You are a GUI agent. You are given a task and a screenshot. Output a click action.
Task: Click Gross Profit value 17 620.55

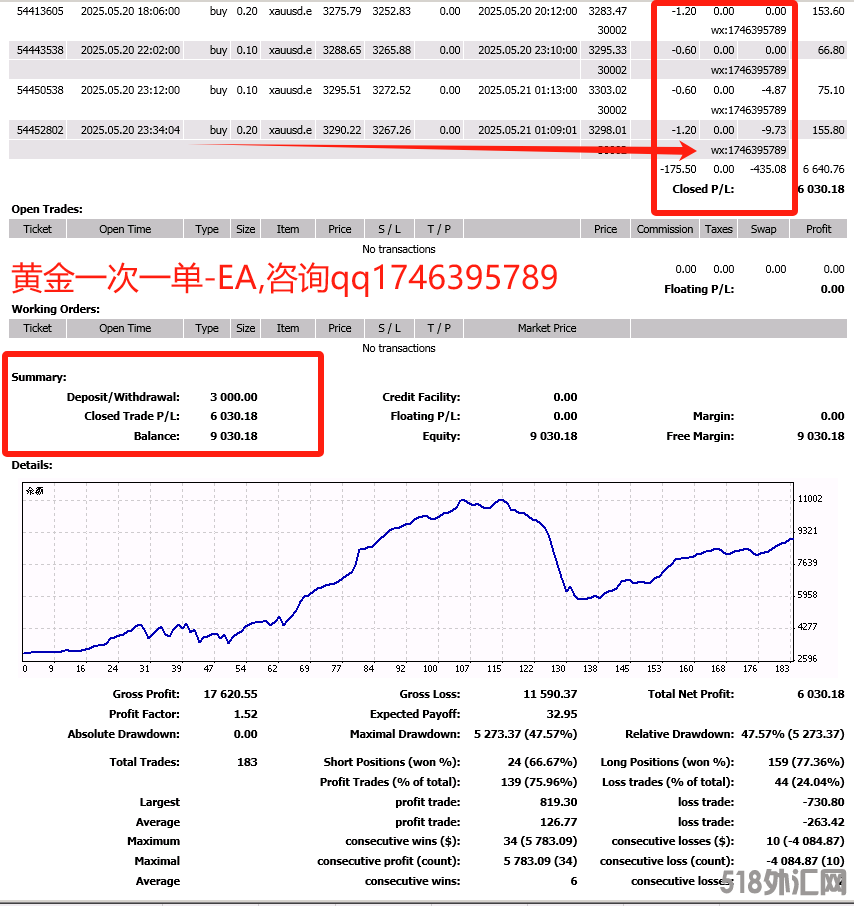tap(231, 694)
